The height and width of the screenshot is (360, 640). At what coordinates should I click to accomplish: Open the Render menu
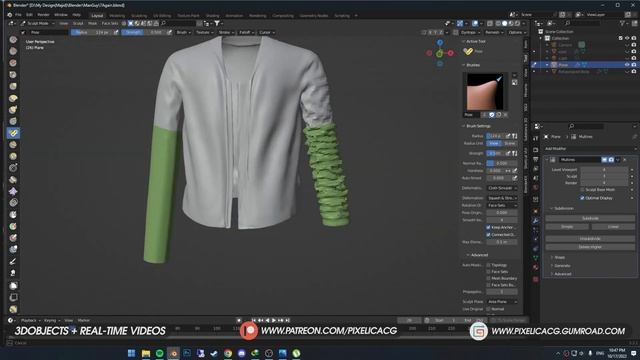click(x=43, y=15)
